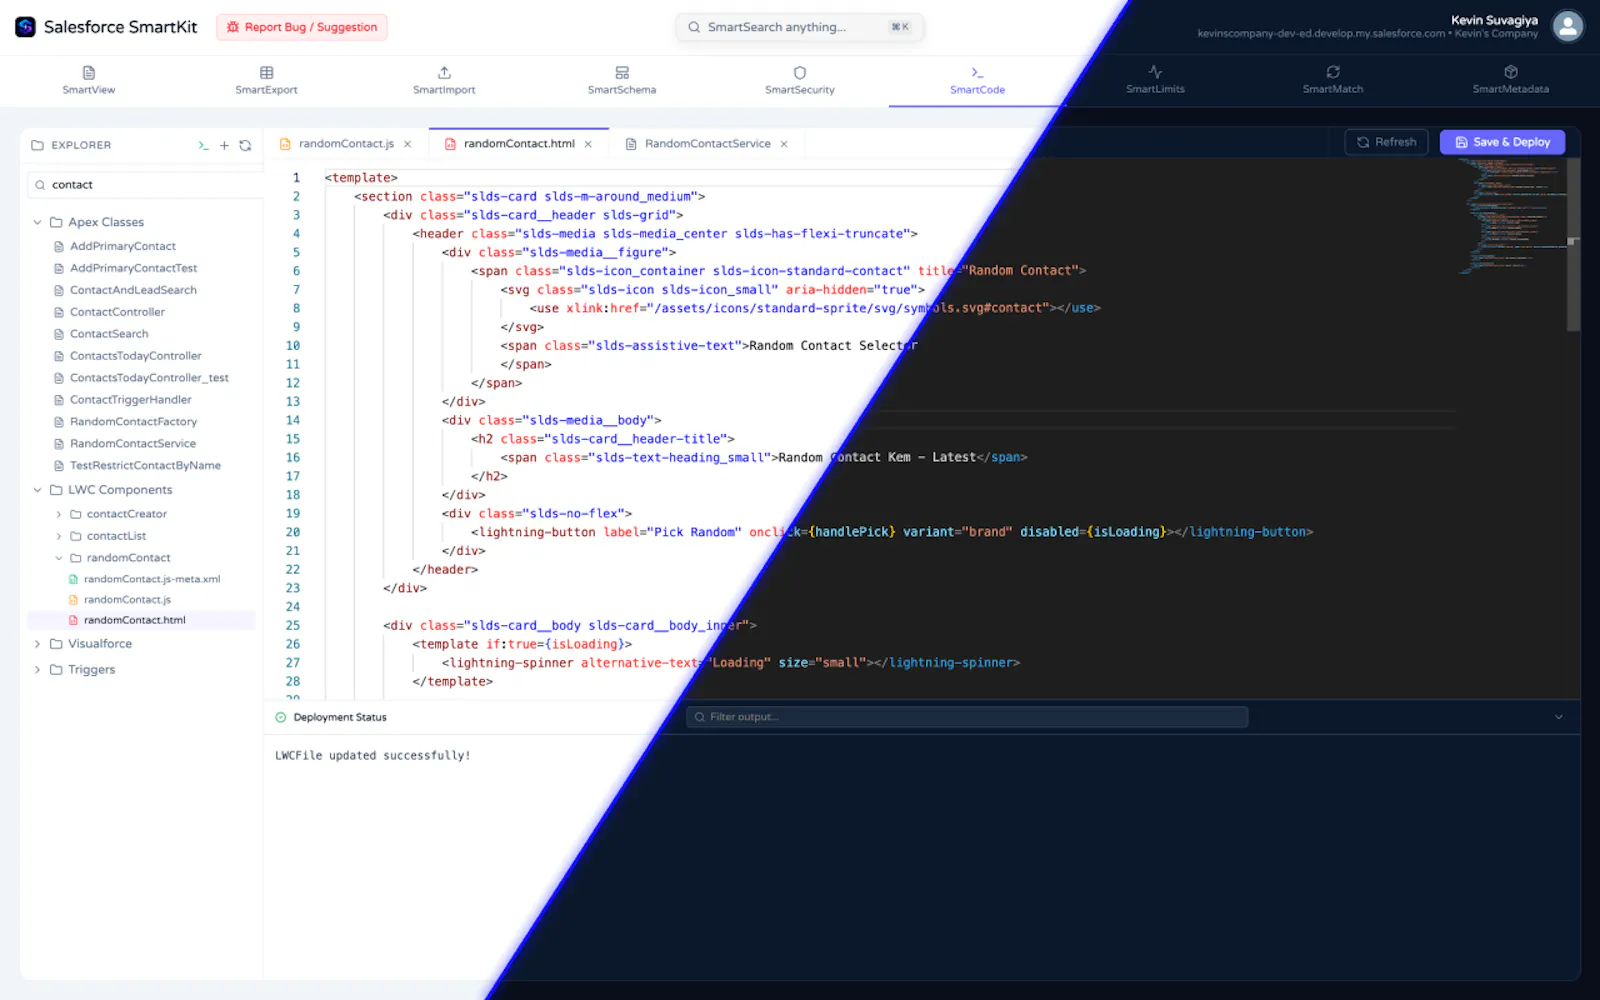Click the explorer search field containing contact
The height and width of the screenshot is (1000, 1600).
[x=146, y=185]
